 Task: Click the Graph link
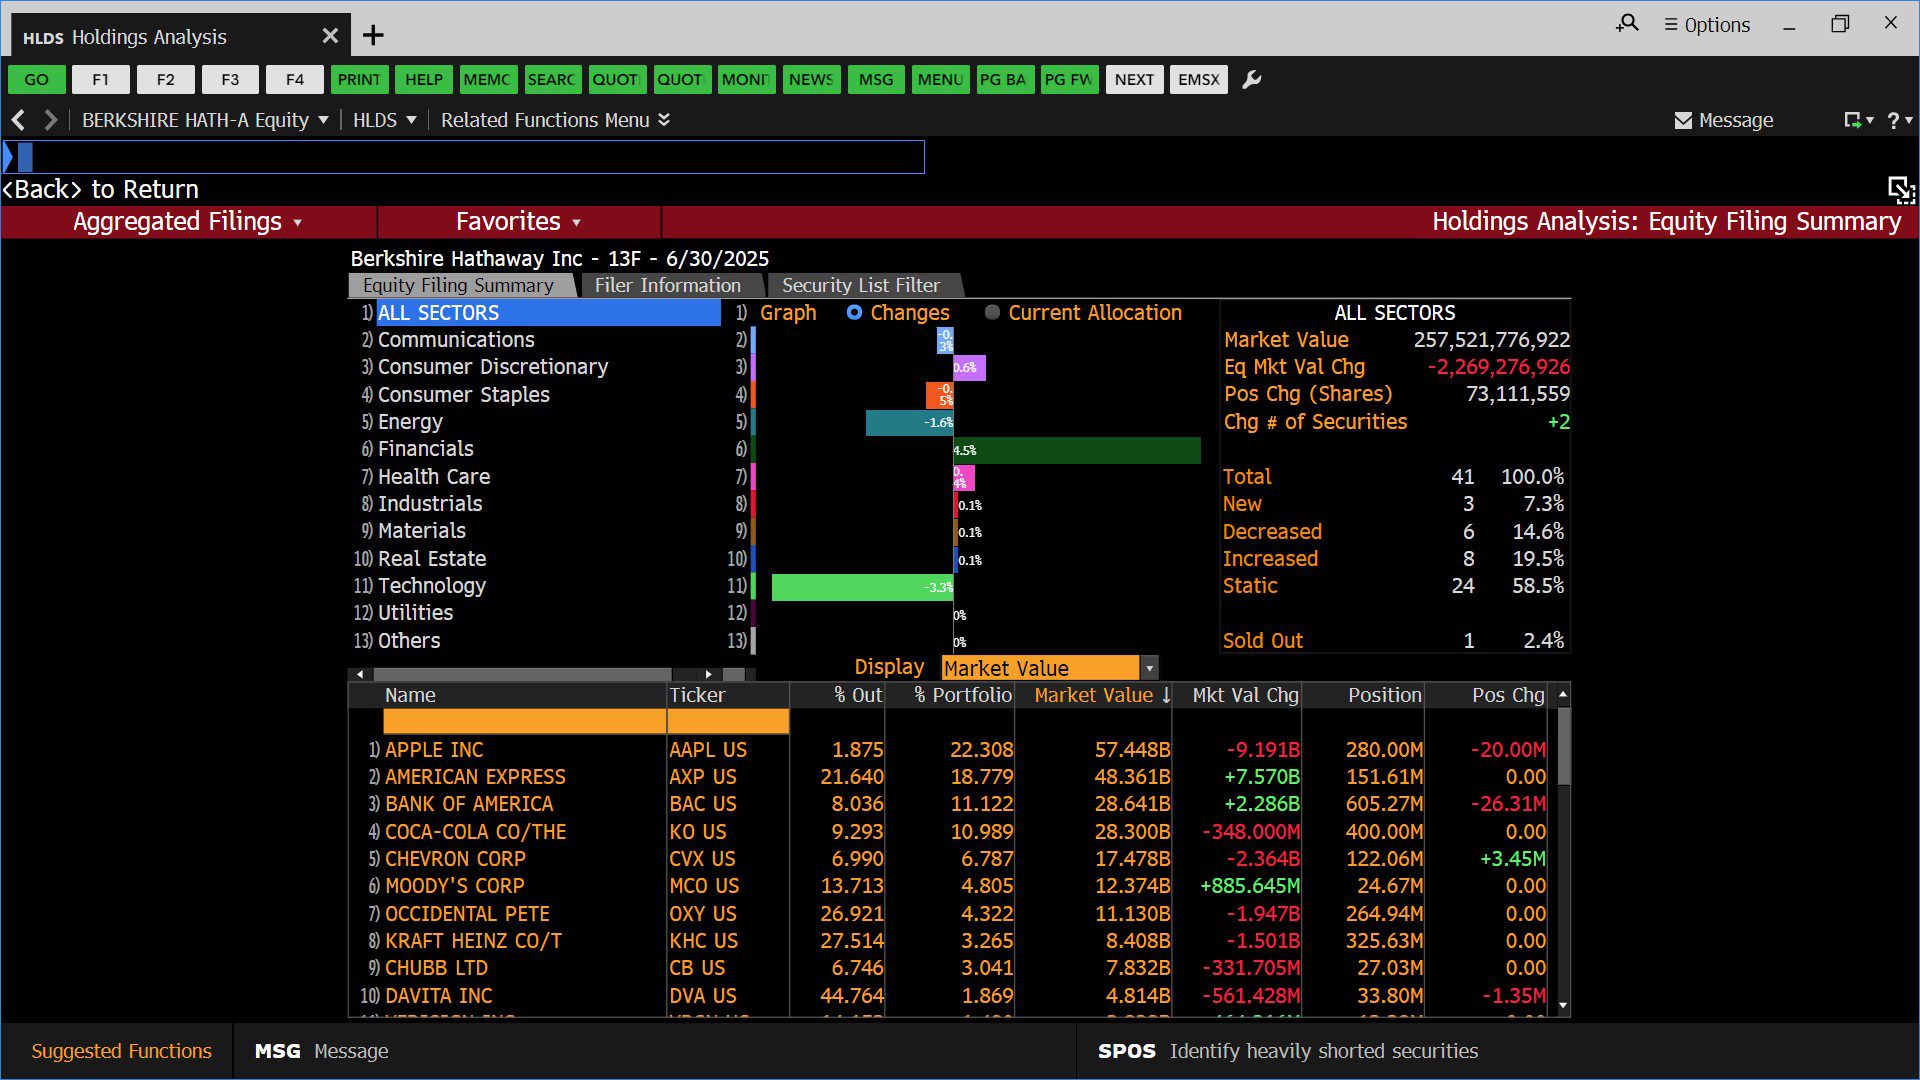coord(788,313)
